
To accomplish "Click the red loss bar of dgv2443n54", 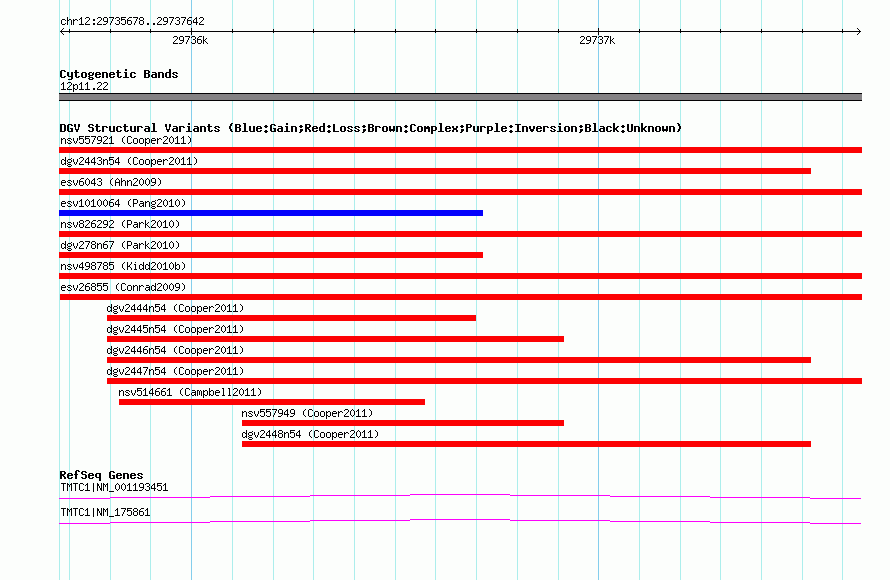I will click(435, 171).
